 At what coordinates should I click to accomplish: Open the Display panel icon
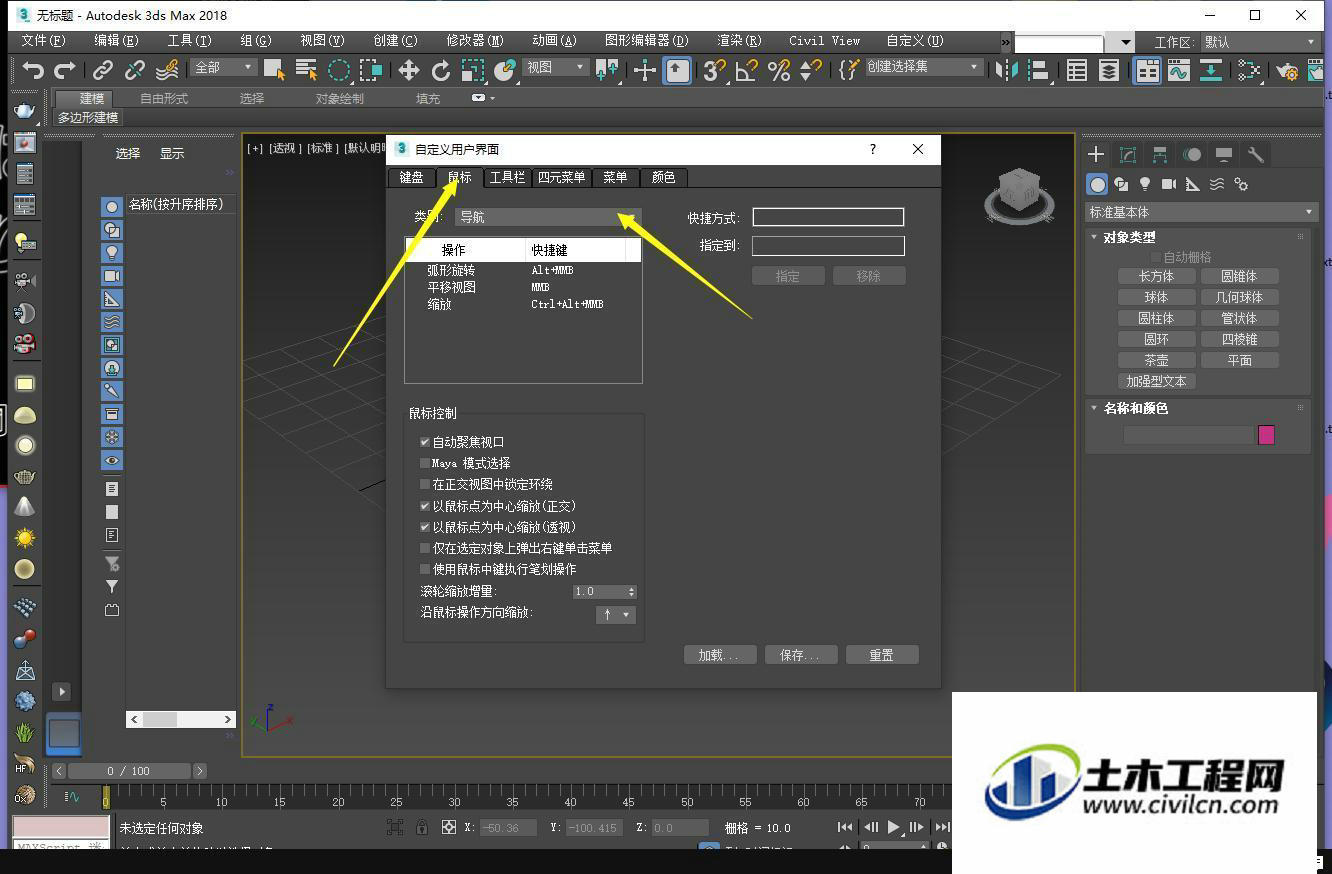click(x=1224, y=154)
